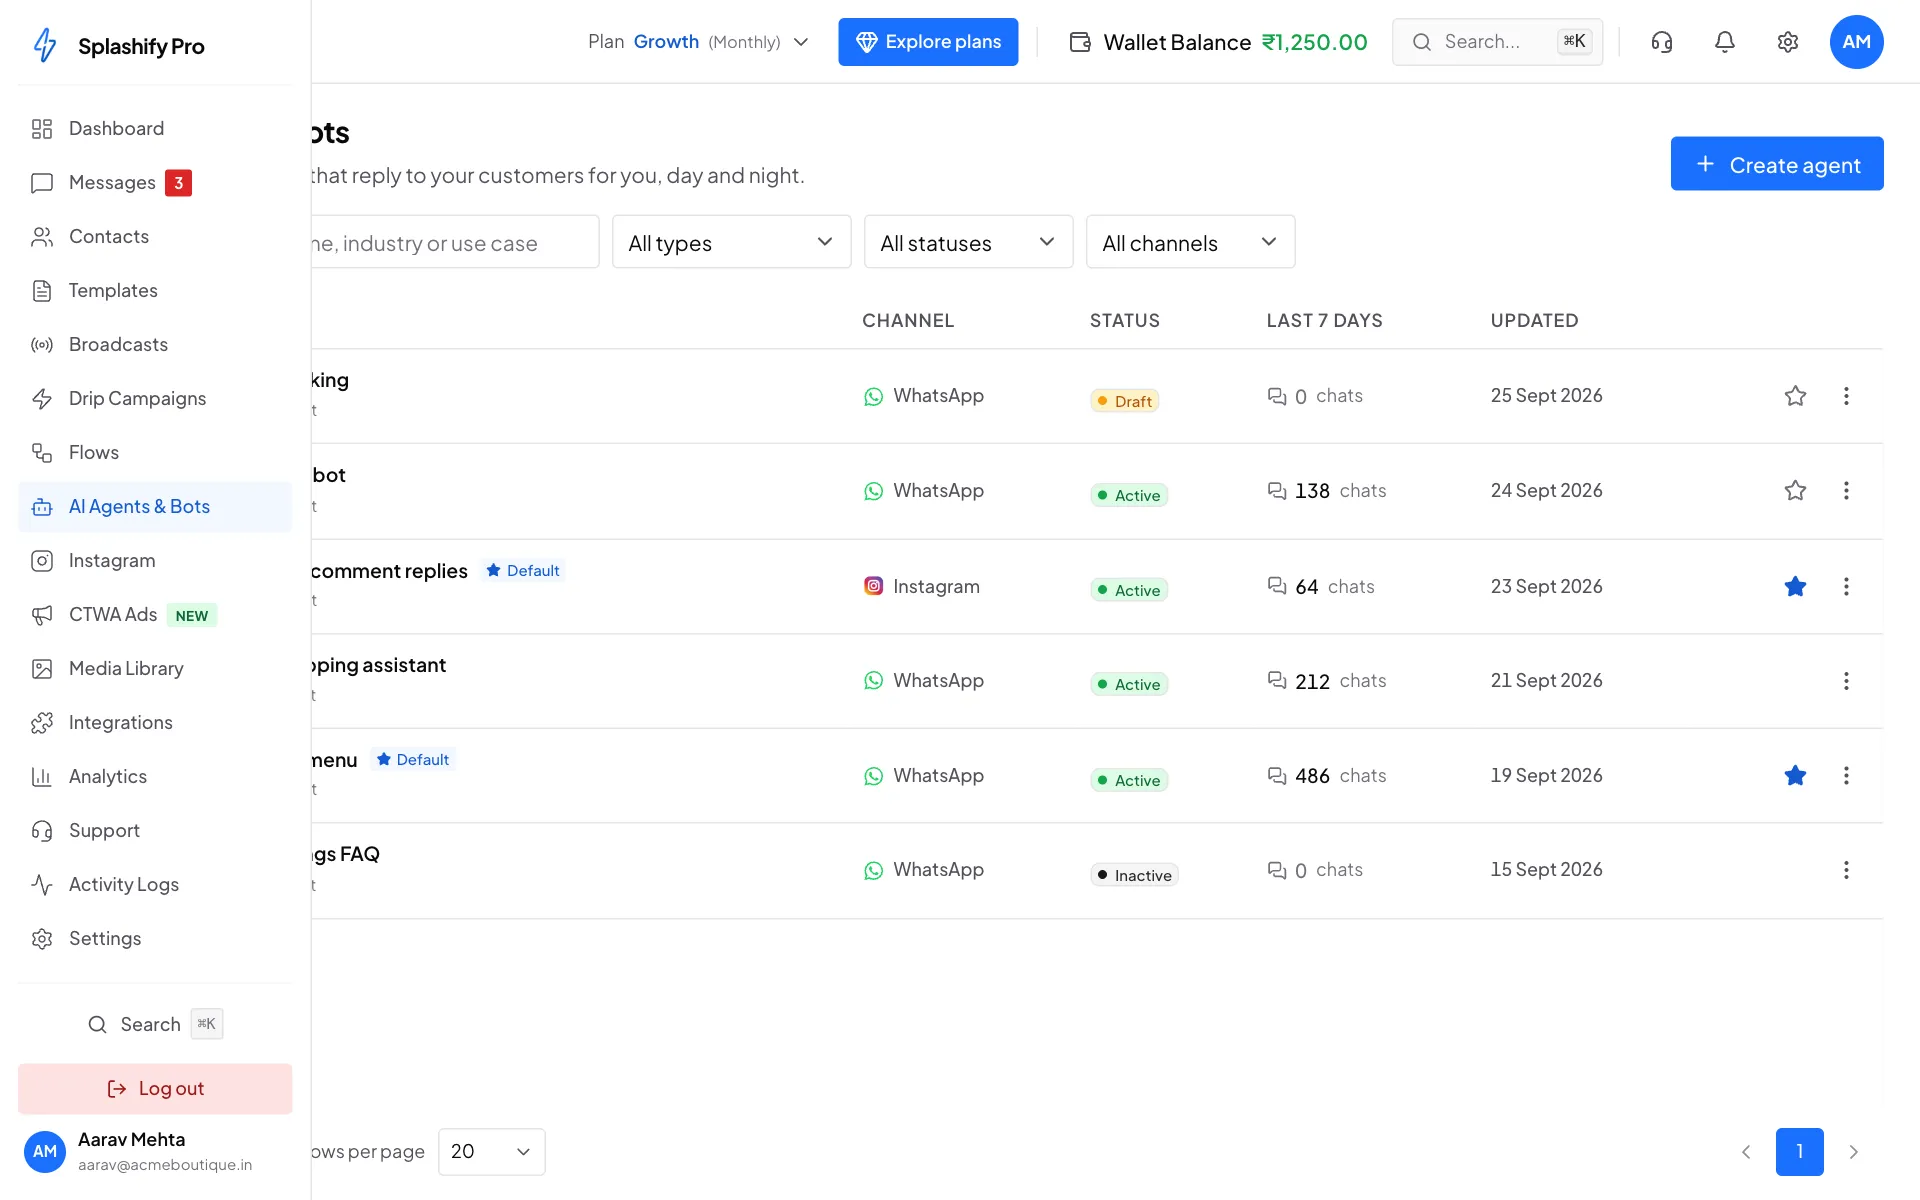The image size is (1920, 1200).
Task: Click the Draft status badge
Action: (1124, 401)
